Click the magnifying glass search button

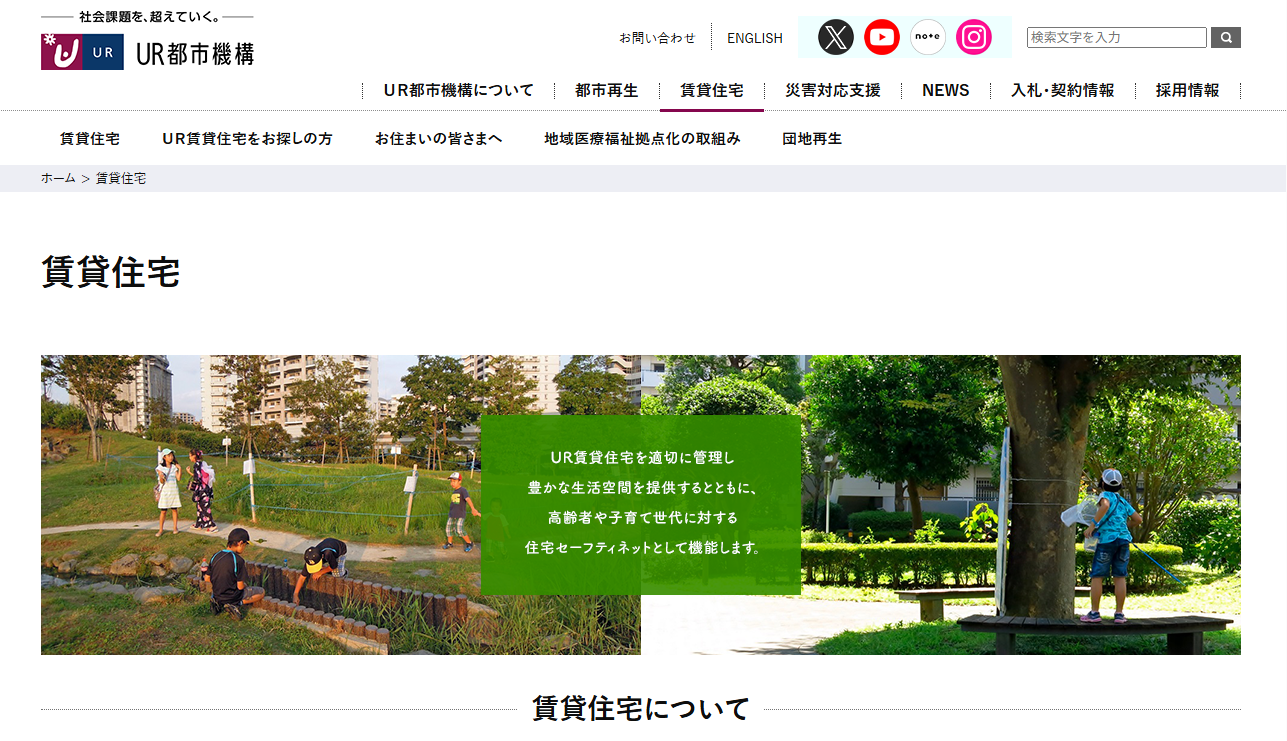(1225, 38)
